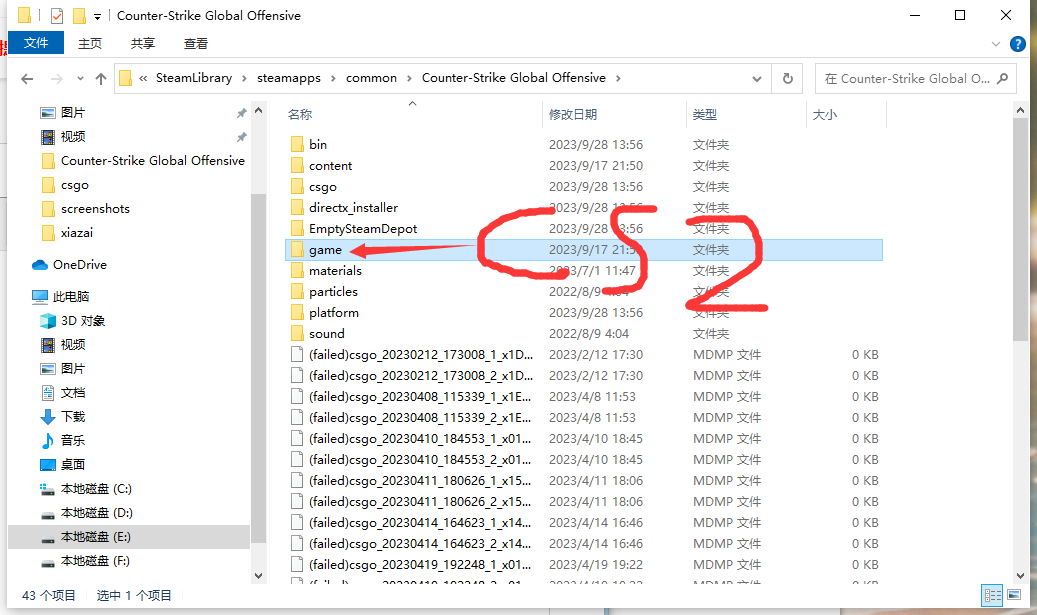
Task: Expand chevron after common in path
Action: point(409,78)
